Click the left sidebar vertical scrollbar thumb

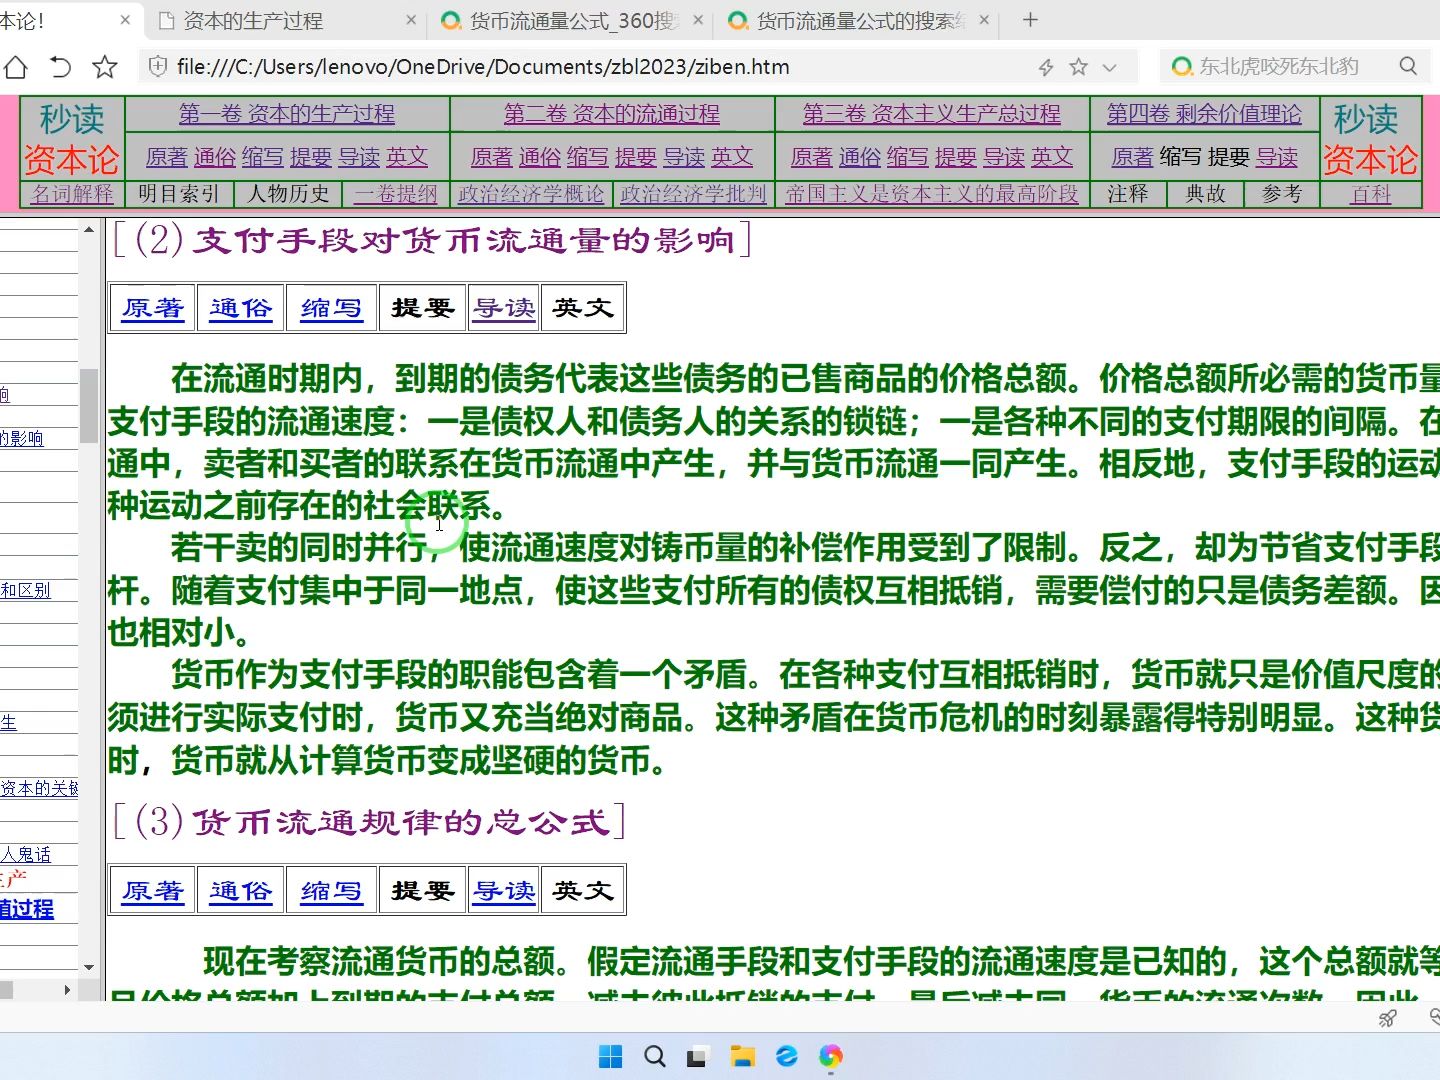coord(89,405)
